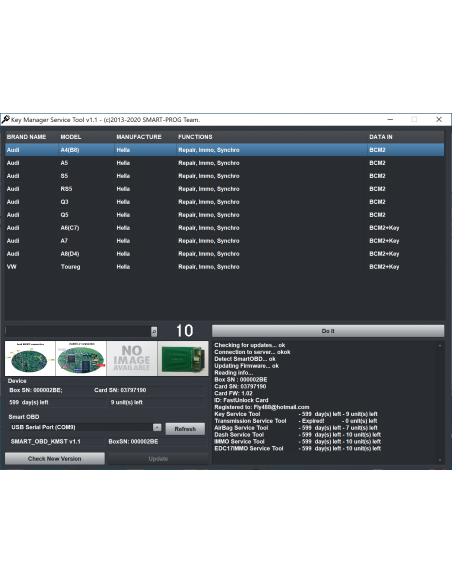Select the VW Toureg row
The height and width of the screenshot is (584, 452).
coord(225,267)
